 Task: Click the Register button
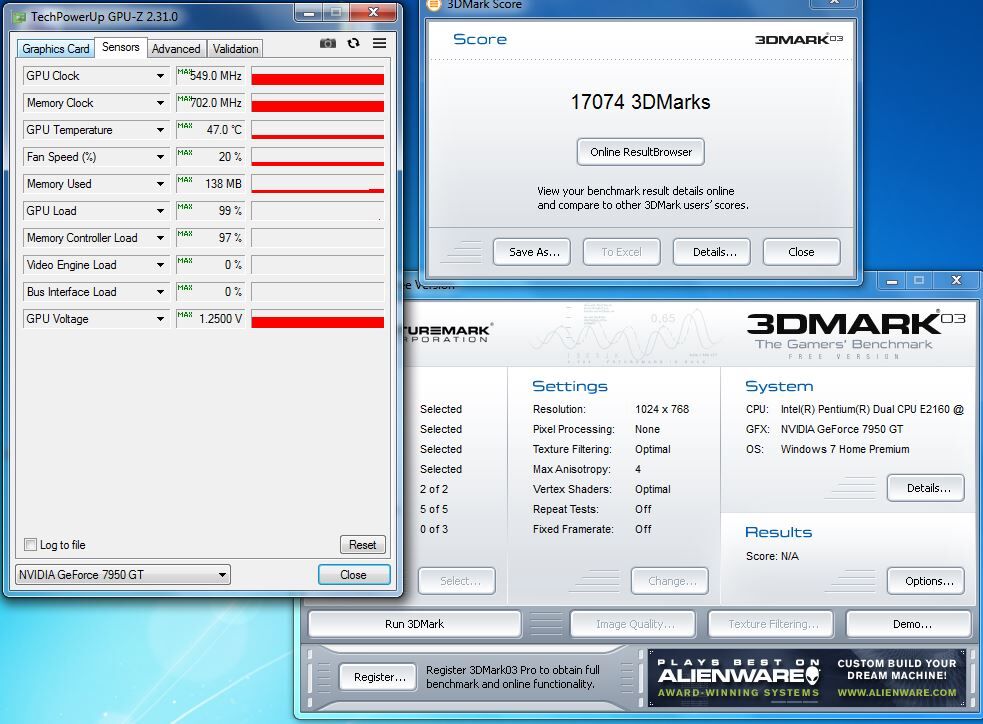378,677
